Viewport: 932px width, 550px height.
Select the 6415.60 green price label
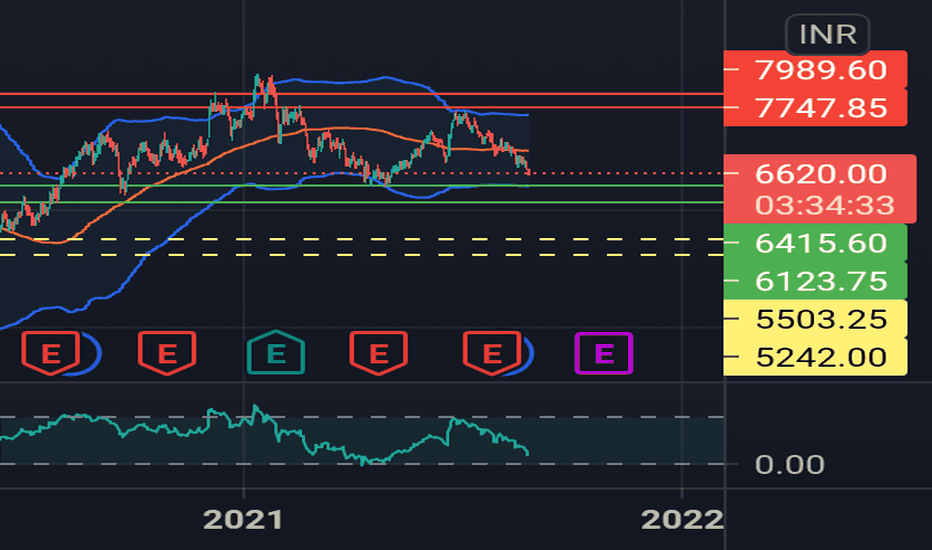pos(815,243)
